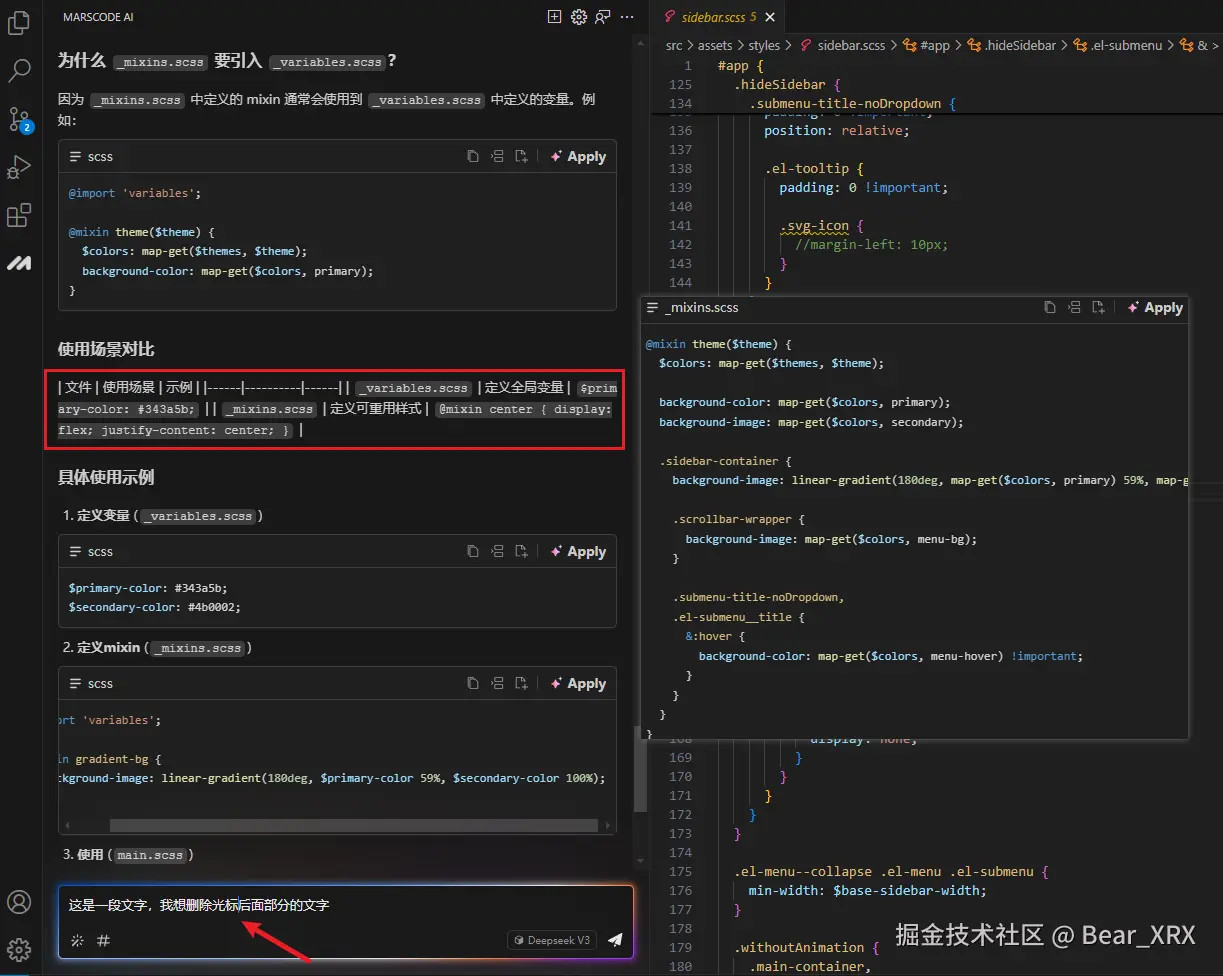This screenshot has height=976, width=1223.
Task: Select the MarsCode AI activity bar logo
Action: 18,262
